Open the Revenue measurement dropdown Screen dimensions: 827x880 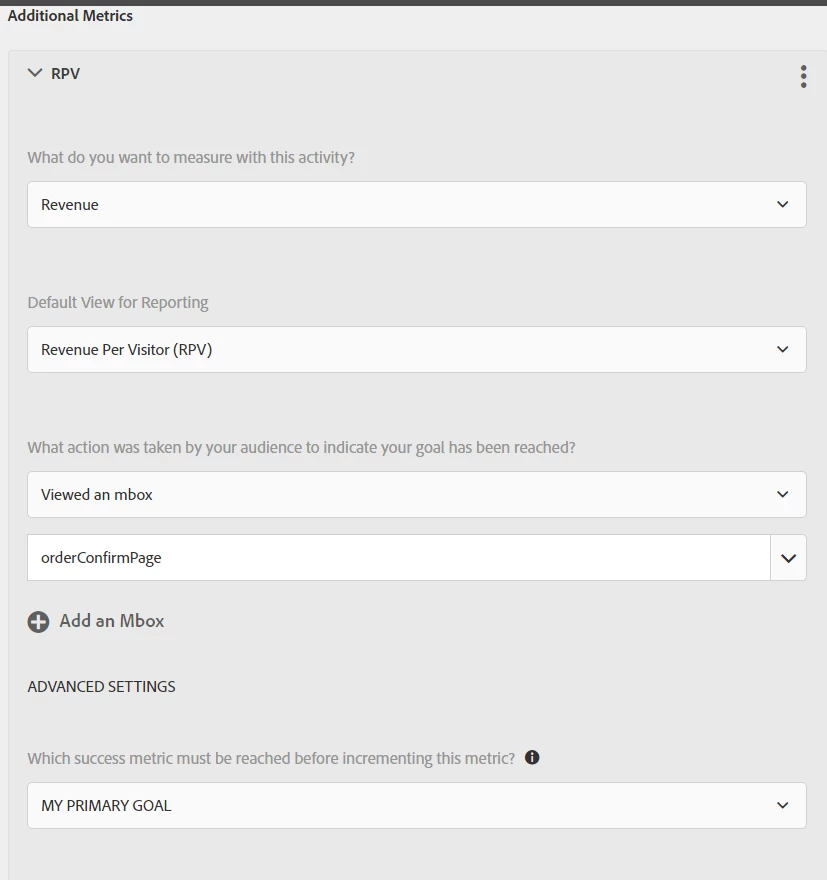pyautogui.click(x=400, y=204)
